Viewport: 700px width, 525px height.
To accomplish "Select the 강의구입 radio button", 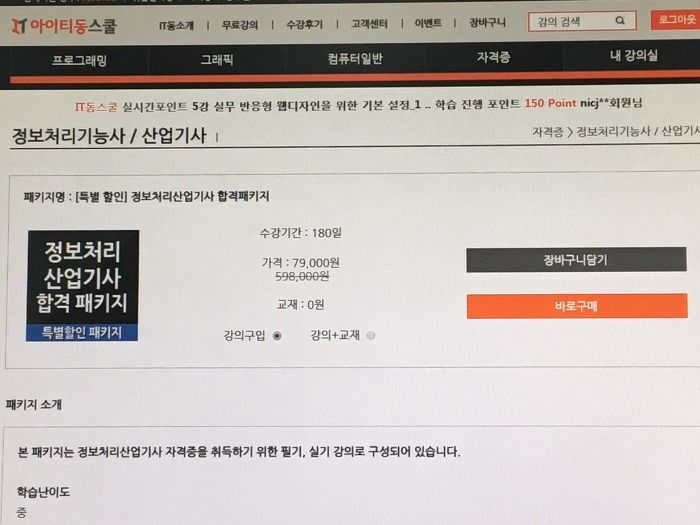I will pos(277,336).
